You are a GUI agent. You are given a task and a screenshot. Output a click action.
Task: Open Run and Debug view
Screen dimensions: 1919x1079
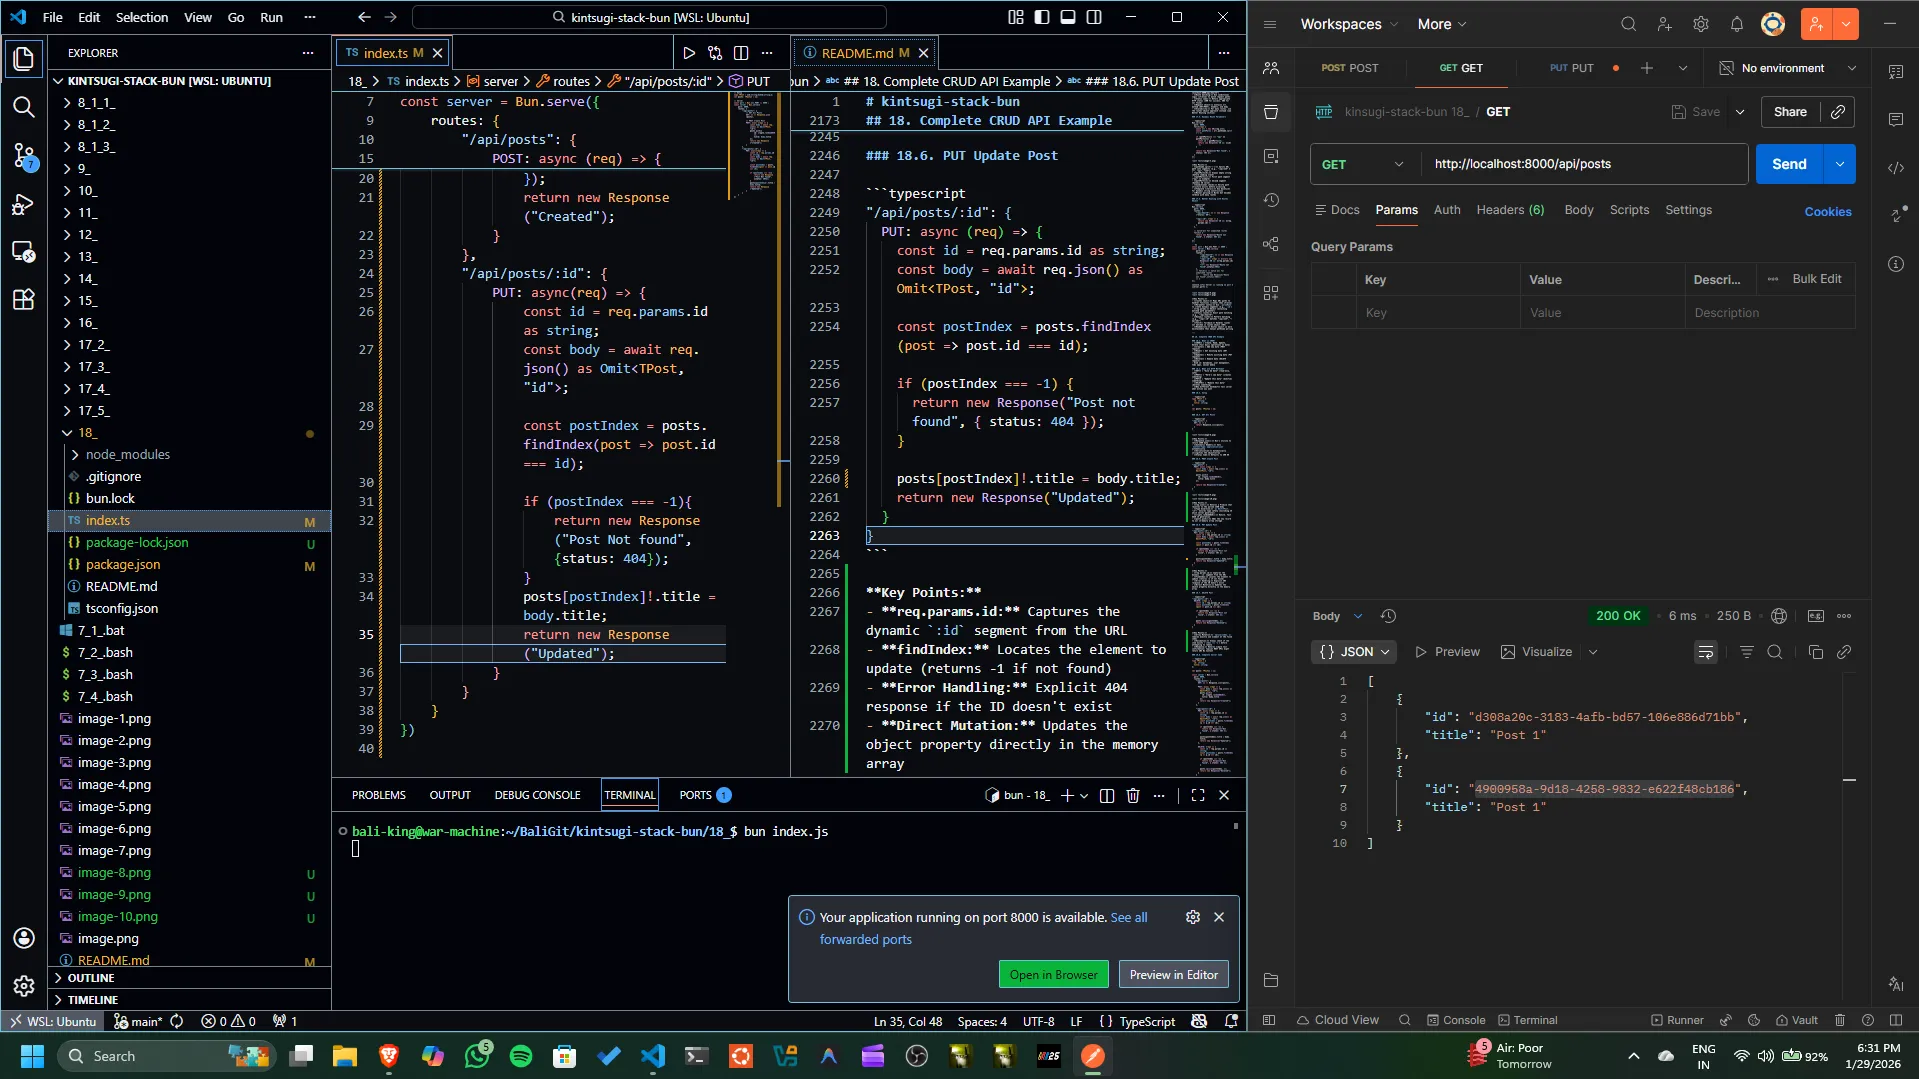click(x=23, y=205)
